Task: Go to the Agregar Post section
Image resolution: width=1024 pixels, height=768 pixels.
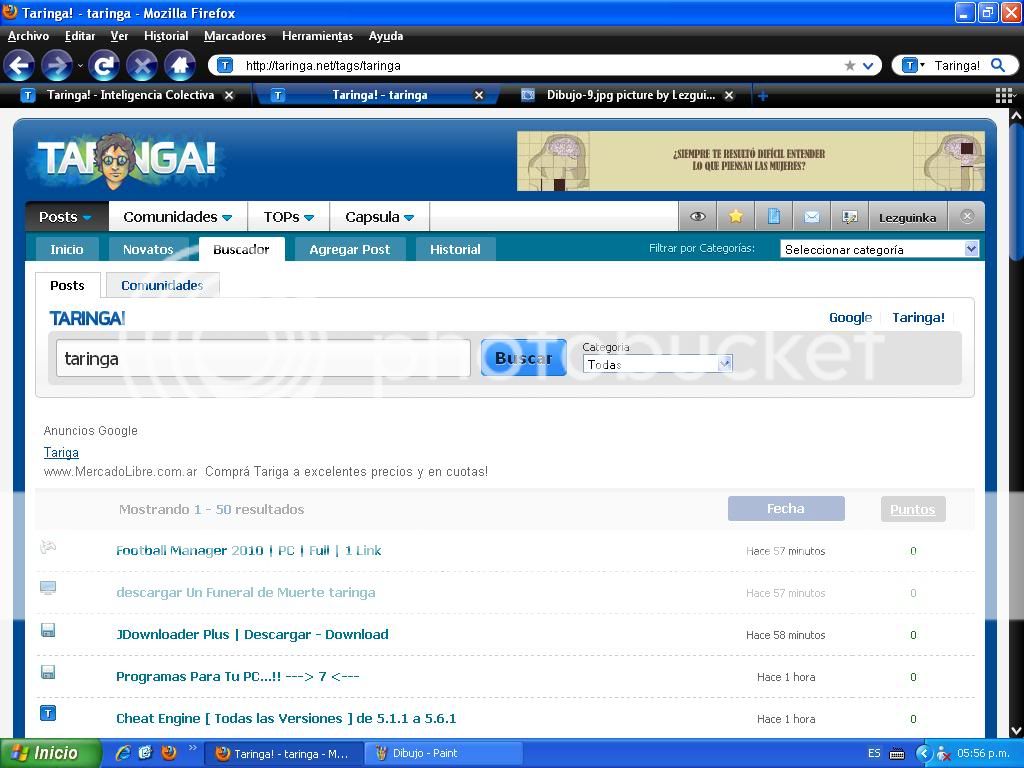Action: 349,249
